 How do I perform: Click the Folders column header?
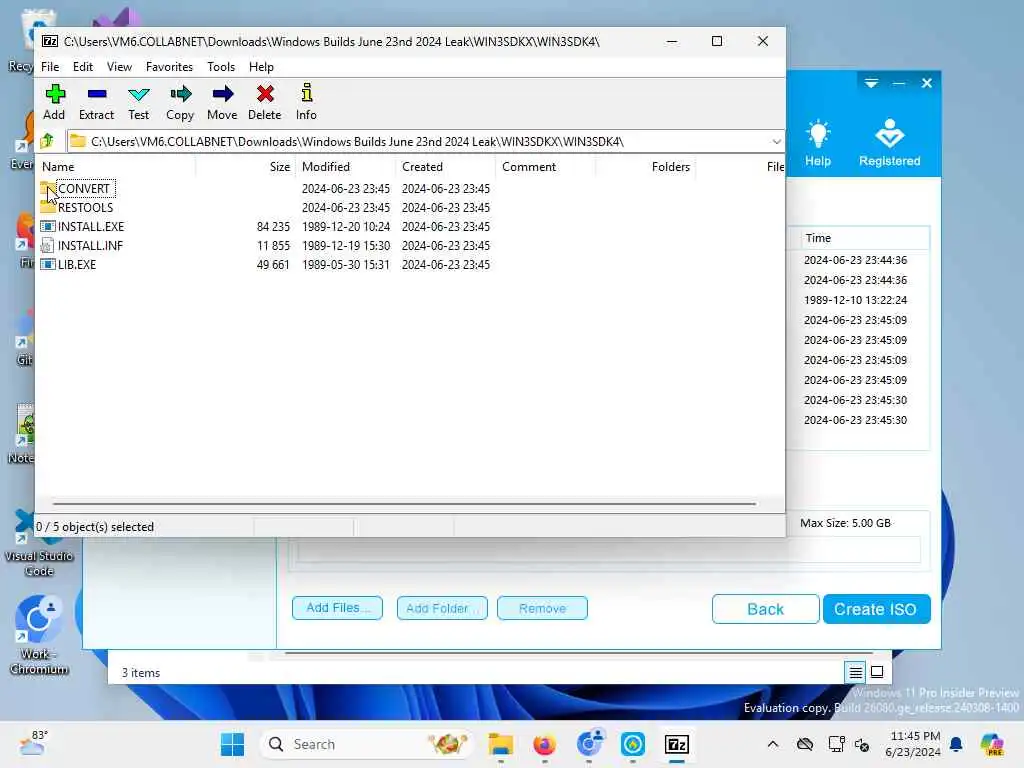coord(646,167)
